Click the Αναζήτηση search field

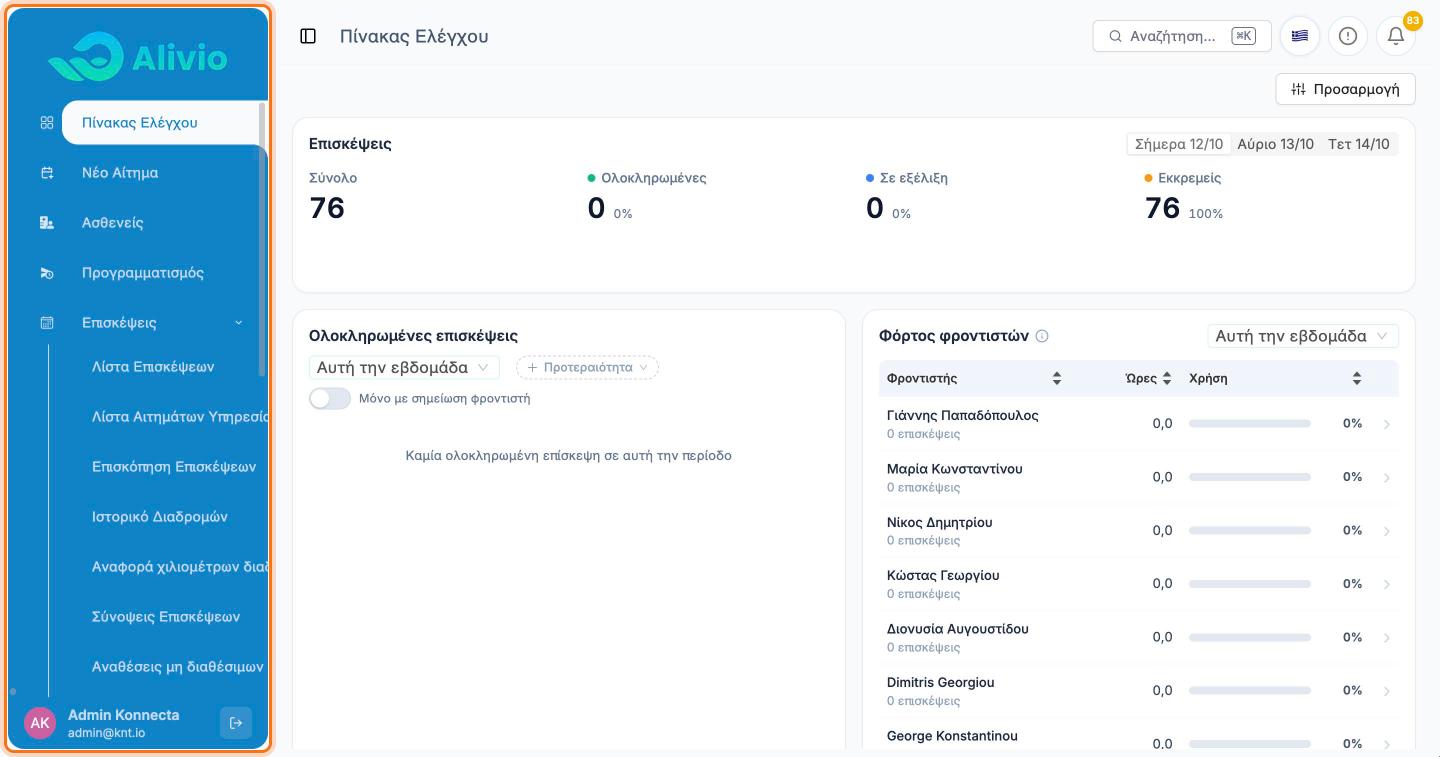click(1182, 36)
